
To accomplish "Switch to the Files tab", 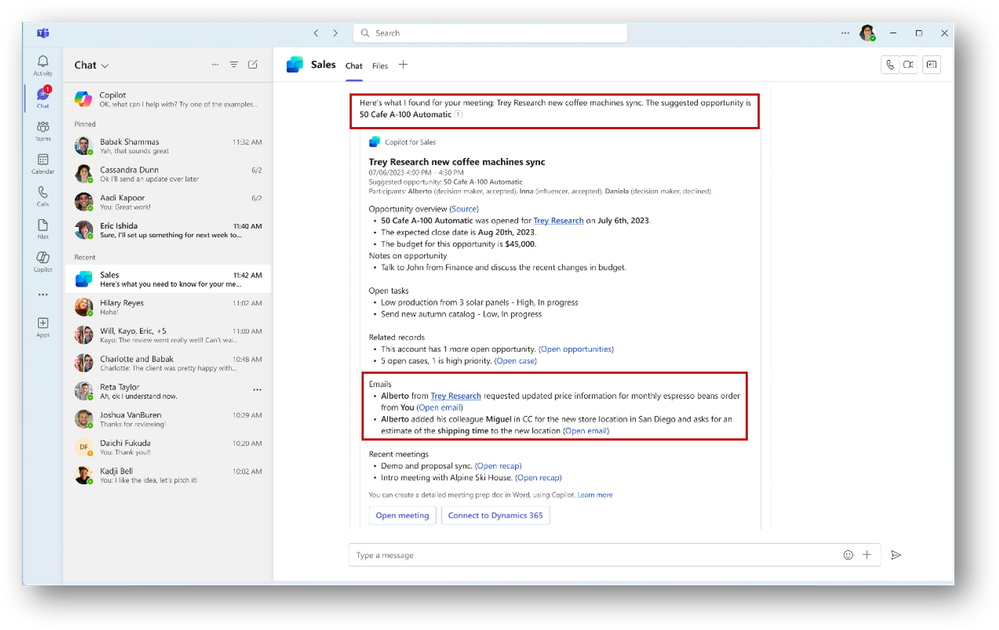I will coord(380,66).
